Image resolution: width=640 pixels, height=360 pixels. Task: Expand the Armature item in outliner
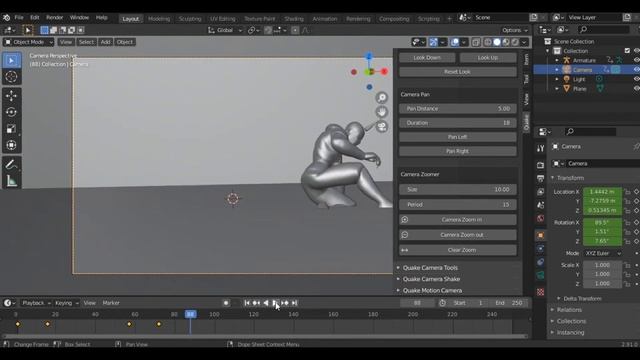[557, 60]
